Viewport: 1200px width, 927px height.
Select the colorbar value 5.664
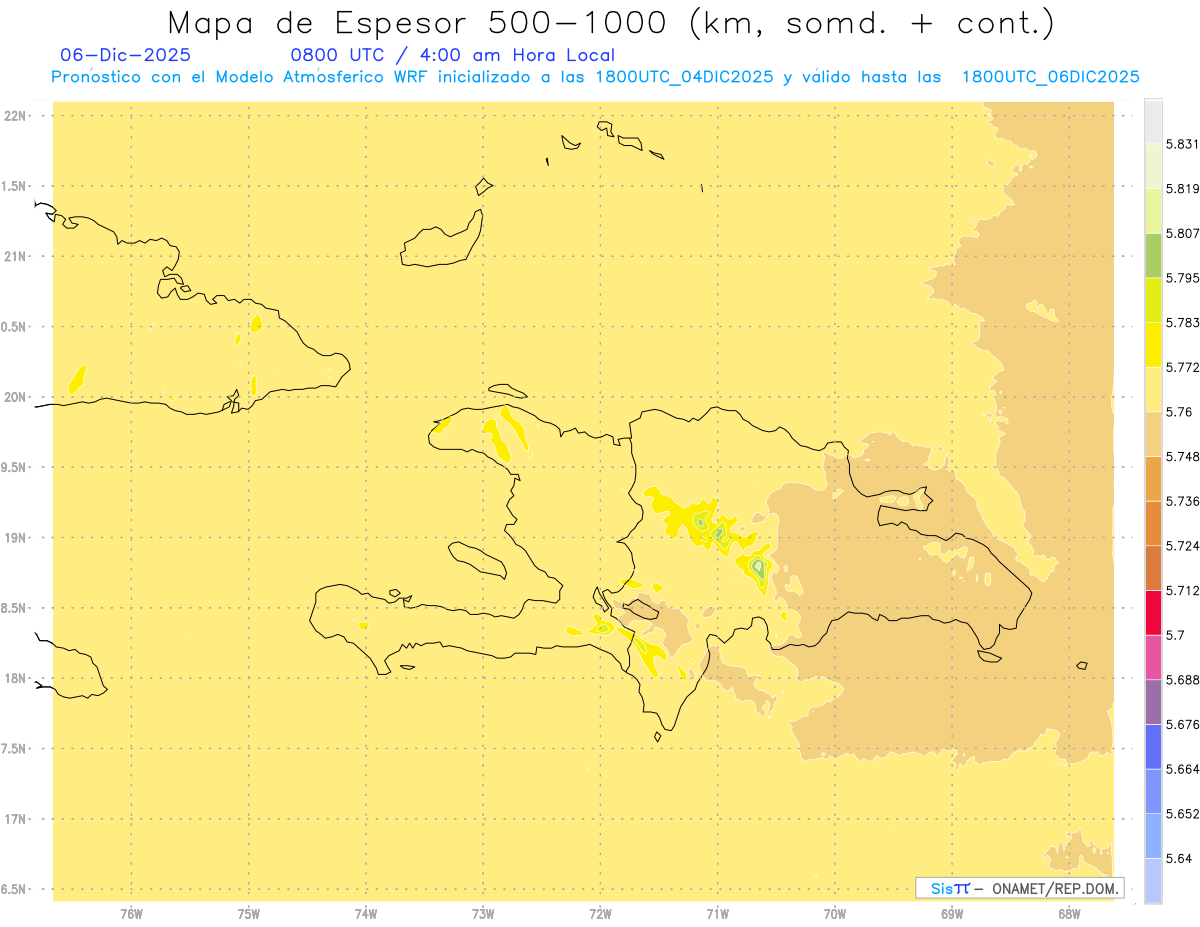1182,769
